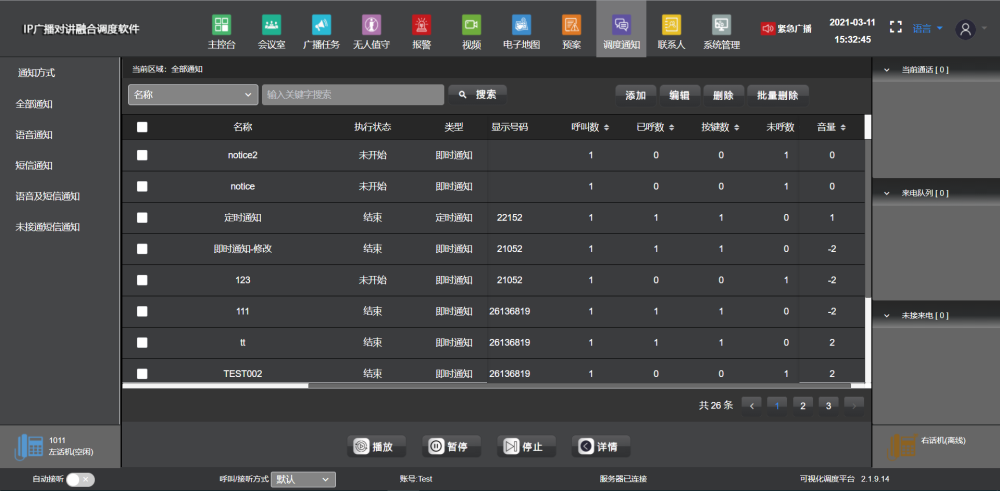Click the 批量删除 batch delete button

pos(777,96)
